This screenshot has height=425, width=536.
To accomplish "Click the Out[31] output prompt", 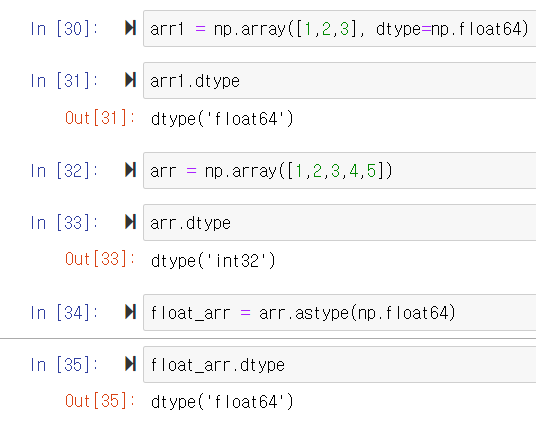I will click(100, 118).
